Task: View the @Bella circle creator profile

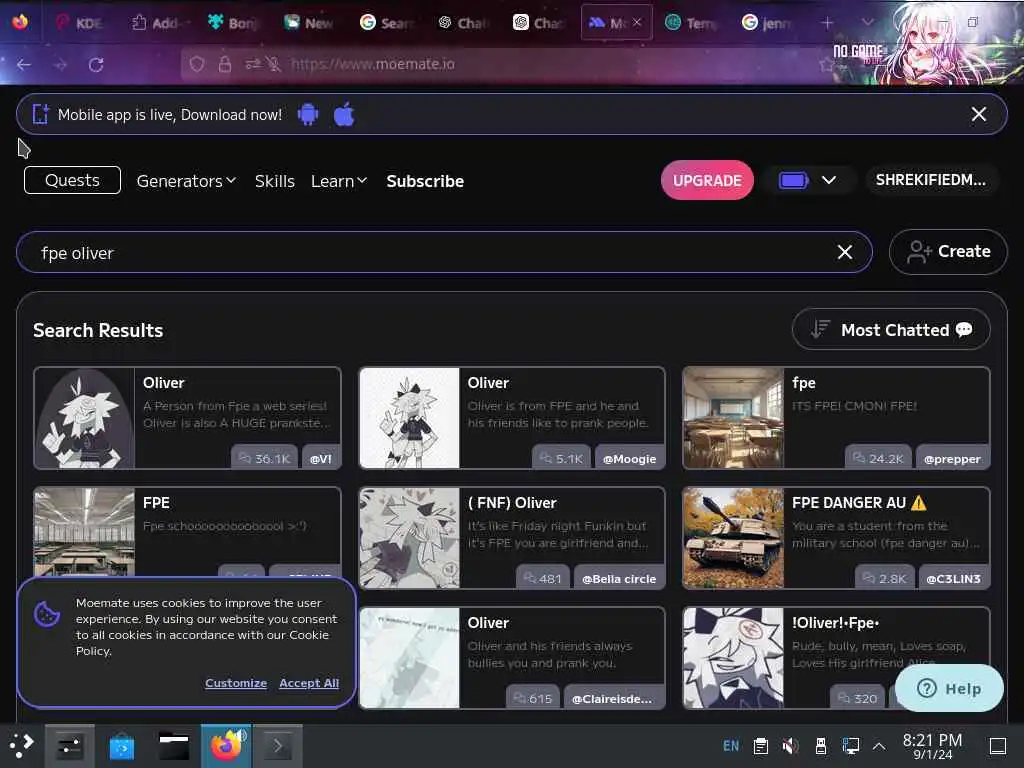Action: [619, 579]
